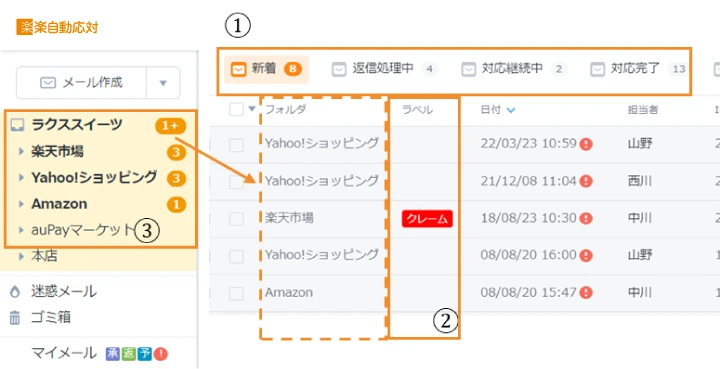This screenshot has width=721, height=369.
Task: Click 西川 in the 担当者 column
Action: click(x=640, y=181)
